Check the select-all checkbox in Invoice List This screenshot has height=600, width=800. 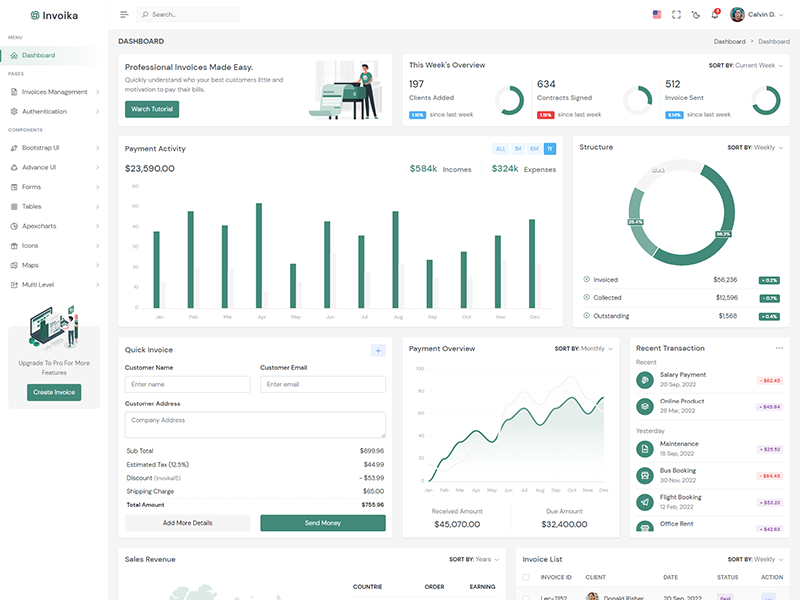pyautogui.click(x=526, y=577)
